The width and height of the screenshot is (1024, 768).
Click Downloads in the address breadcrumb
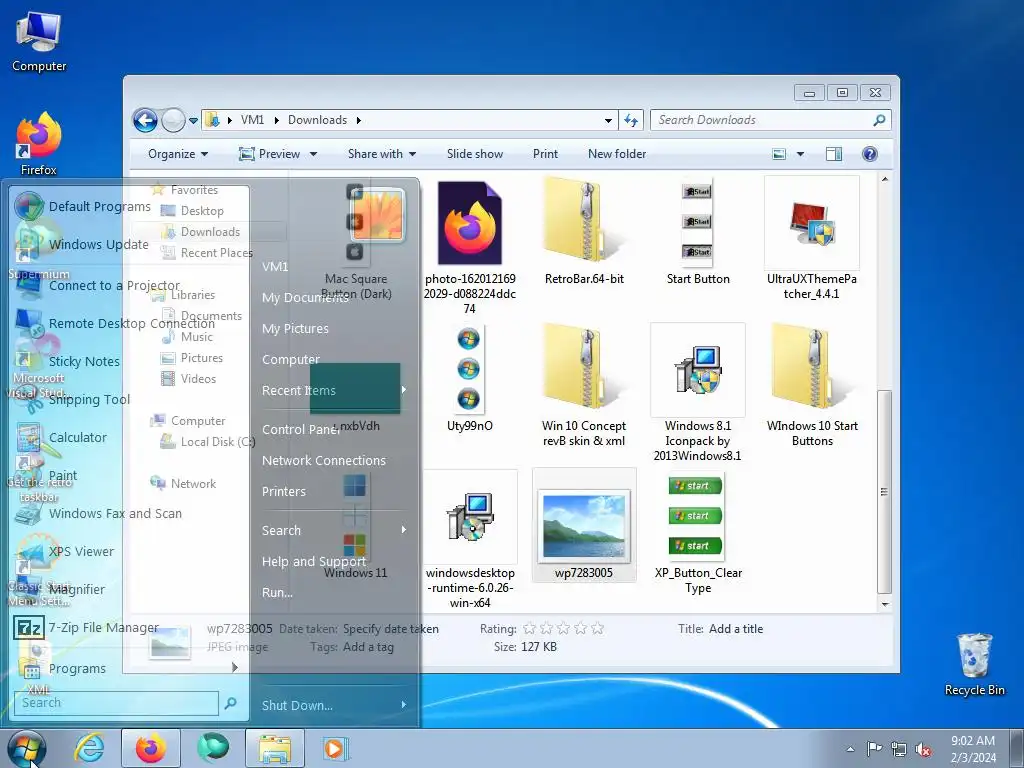point(317,120)
